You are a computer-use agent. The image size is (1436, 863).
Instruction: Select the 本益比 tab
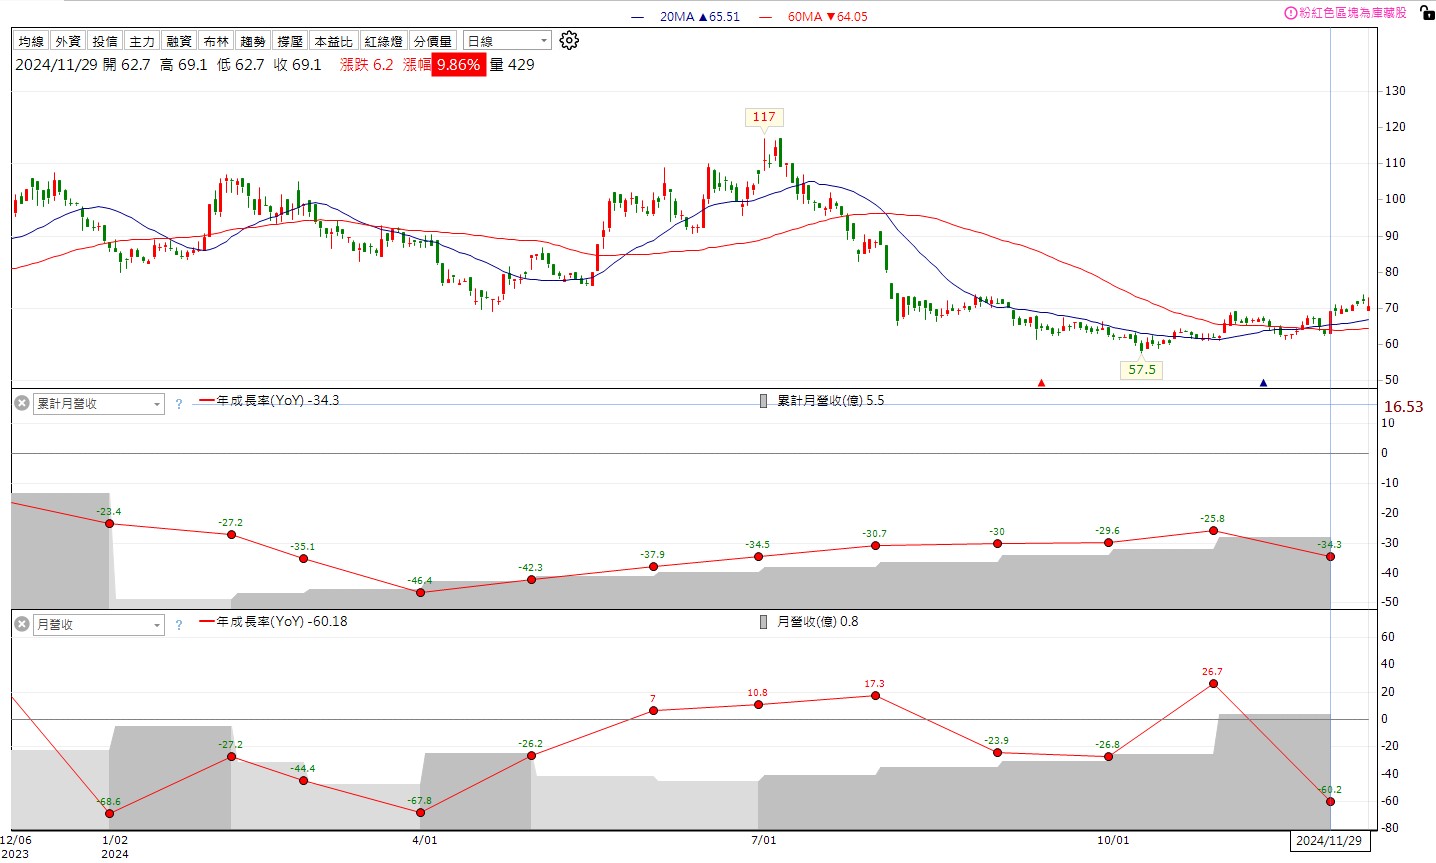click(333, 41)
